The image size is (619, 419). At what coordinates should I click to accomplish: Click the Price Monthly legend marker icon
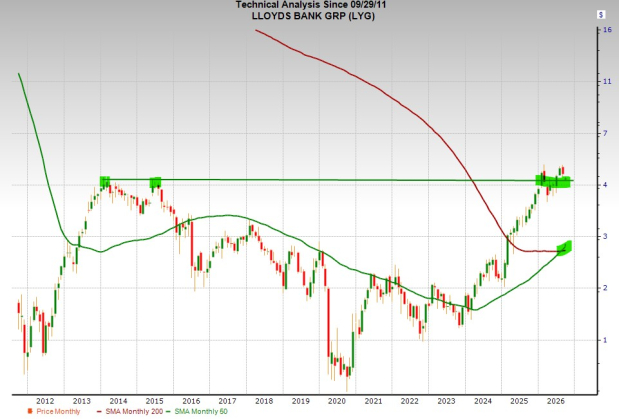pos(30,411)
